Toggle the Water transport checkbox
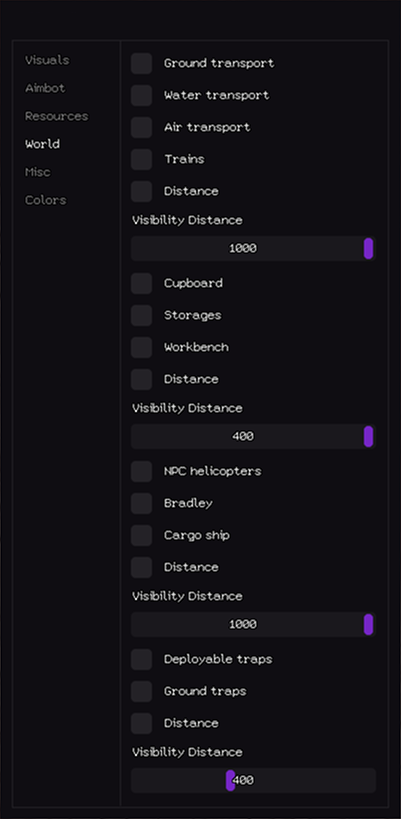The width and height of the screenshot is (401, 819). (141, 95)
